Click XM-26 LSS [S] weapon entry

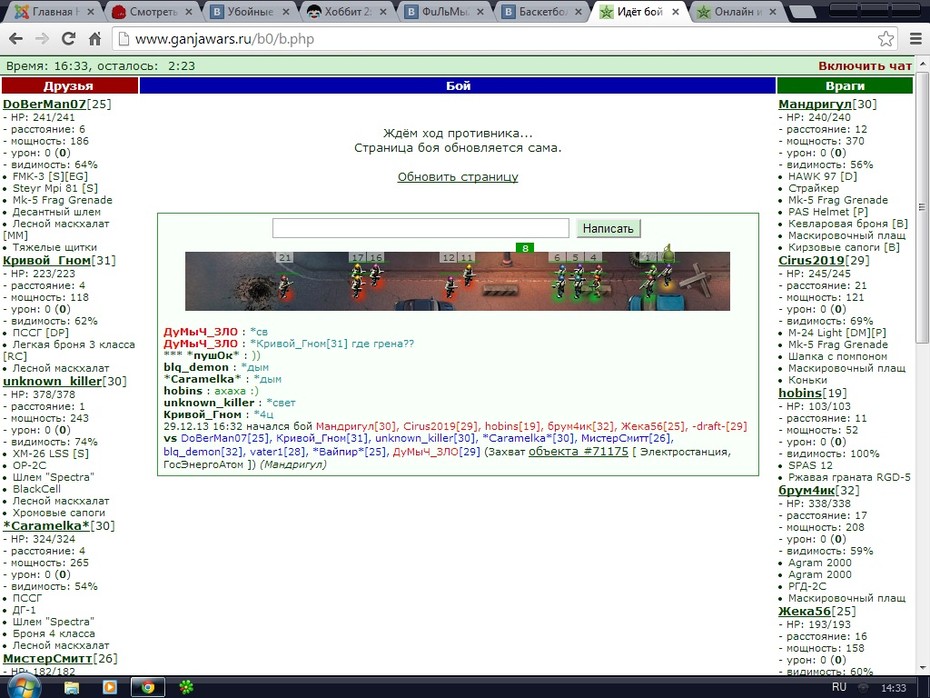51,454
